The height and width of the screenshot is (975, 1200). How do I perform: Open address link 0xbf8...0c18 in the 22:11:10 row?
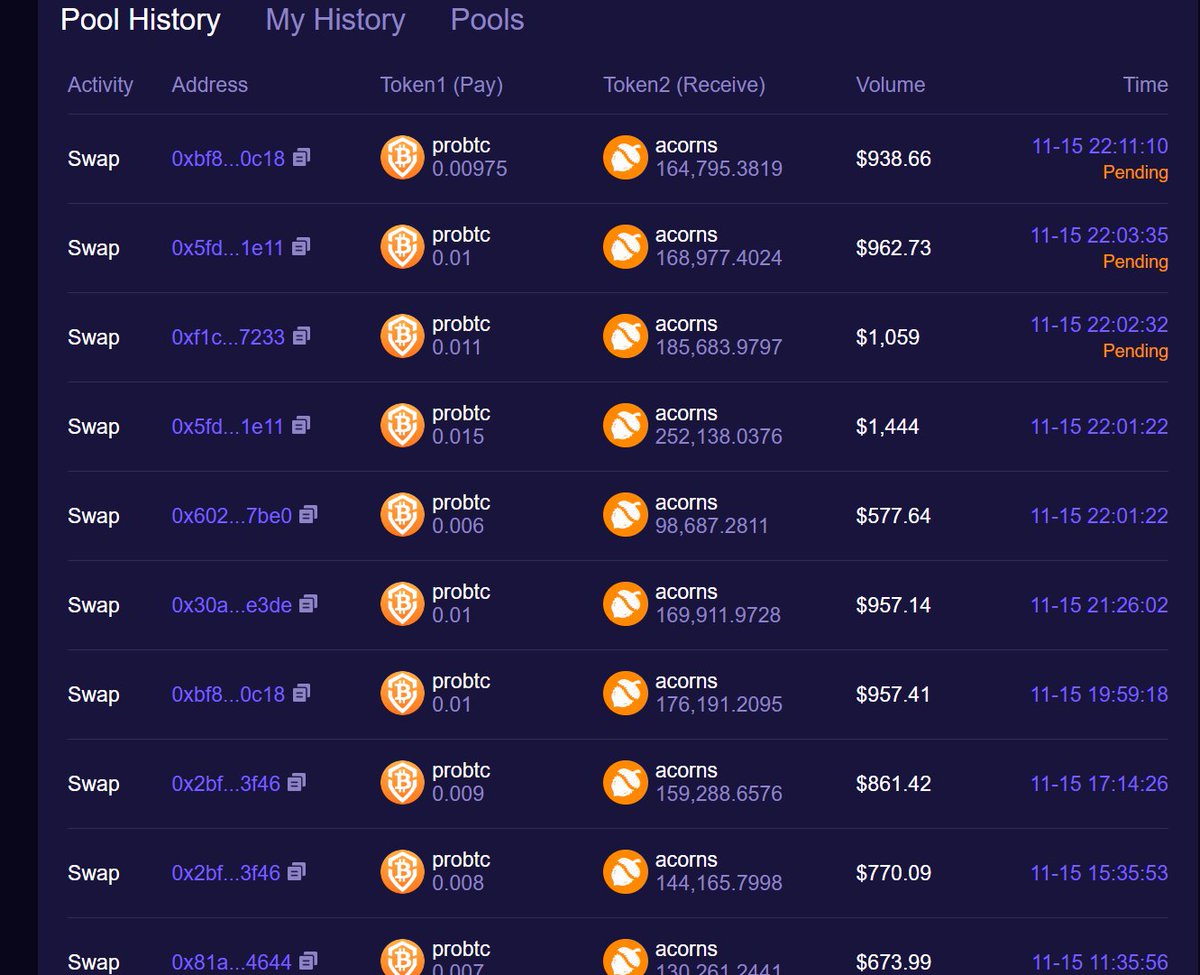coord(228,158)
